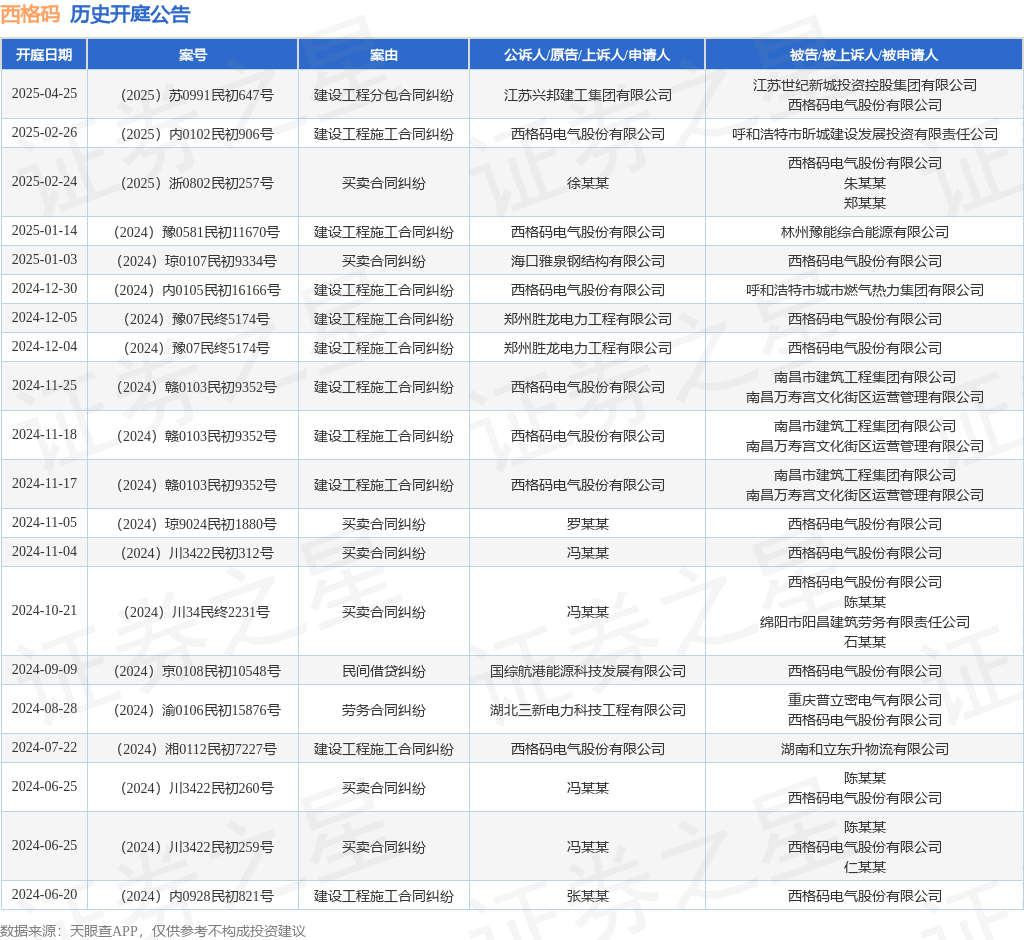The width and height of the screenshot is (1024, 940).
Task: Click case number (2024)内0105民初16166号
Action: tap(193, 290)
